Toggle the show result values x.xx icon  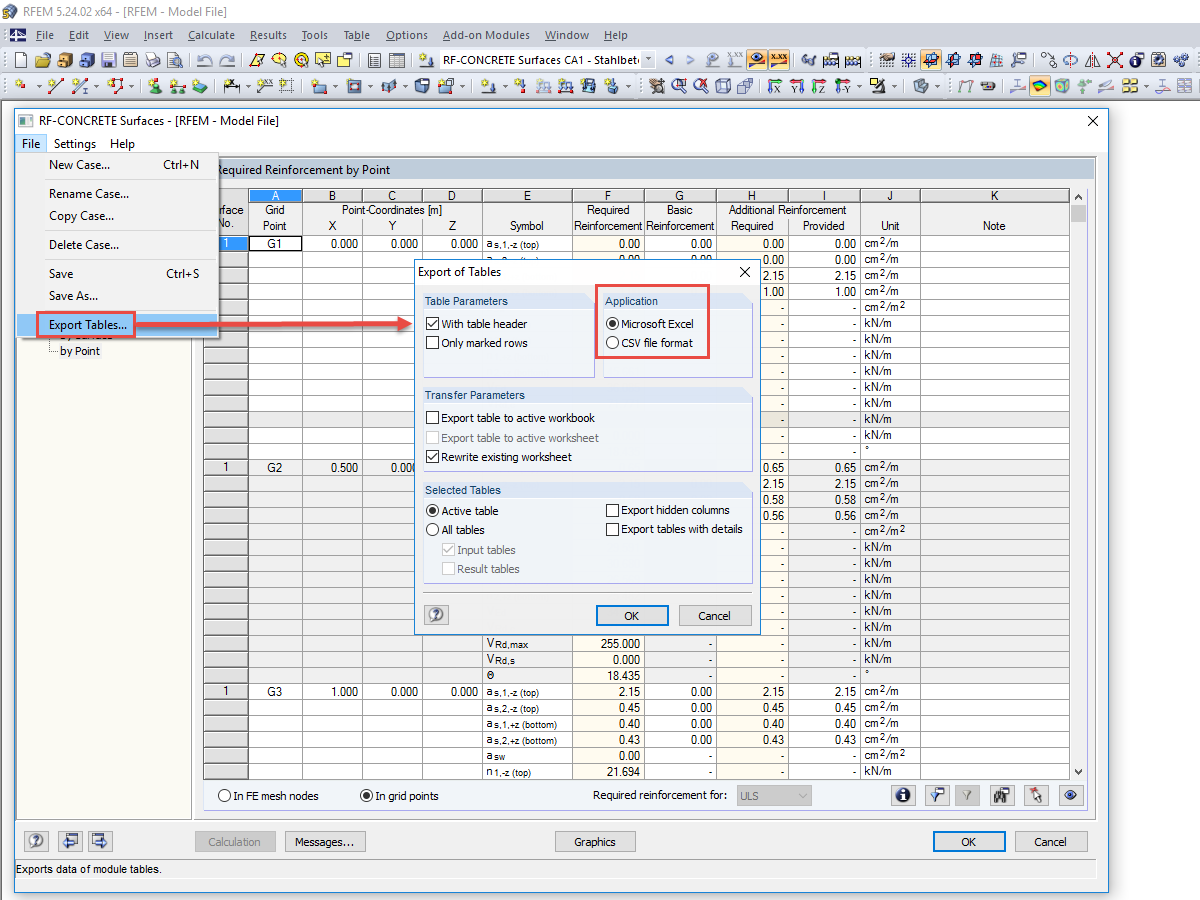[x=779, y=60]
